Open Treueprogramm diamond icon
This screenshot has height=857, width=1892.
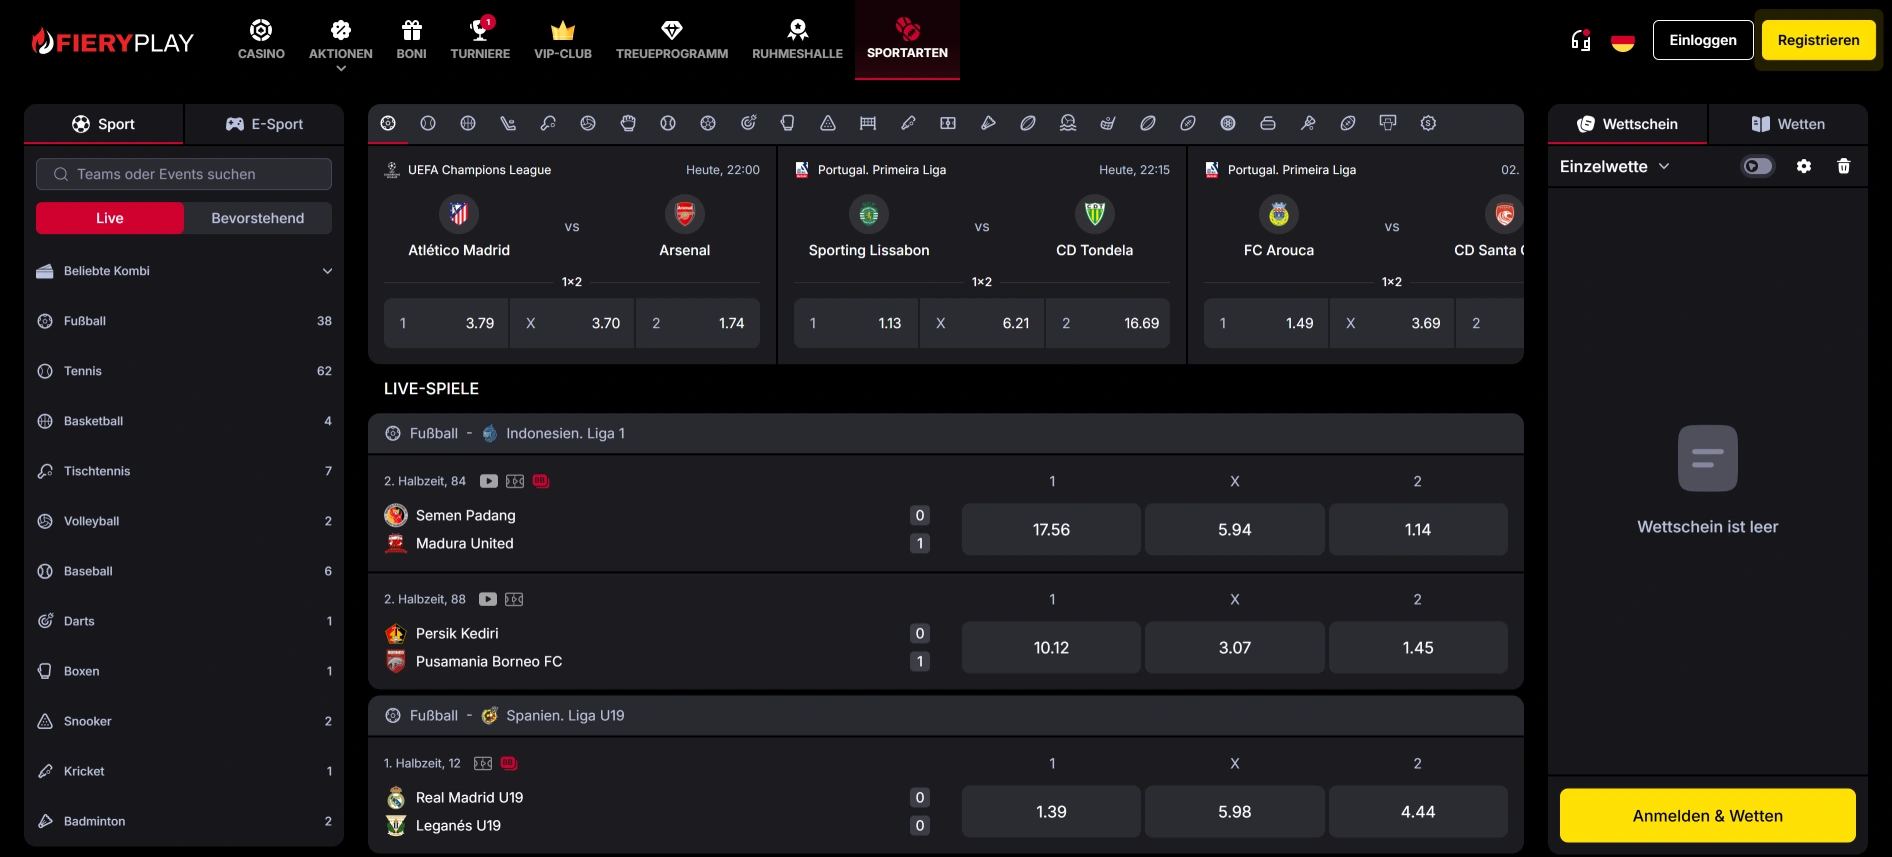point(672,30)
